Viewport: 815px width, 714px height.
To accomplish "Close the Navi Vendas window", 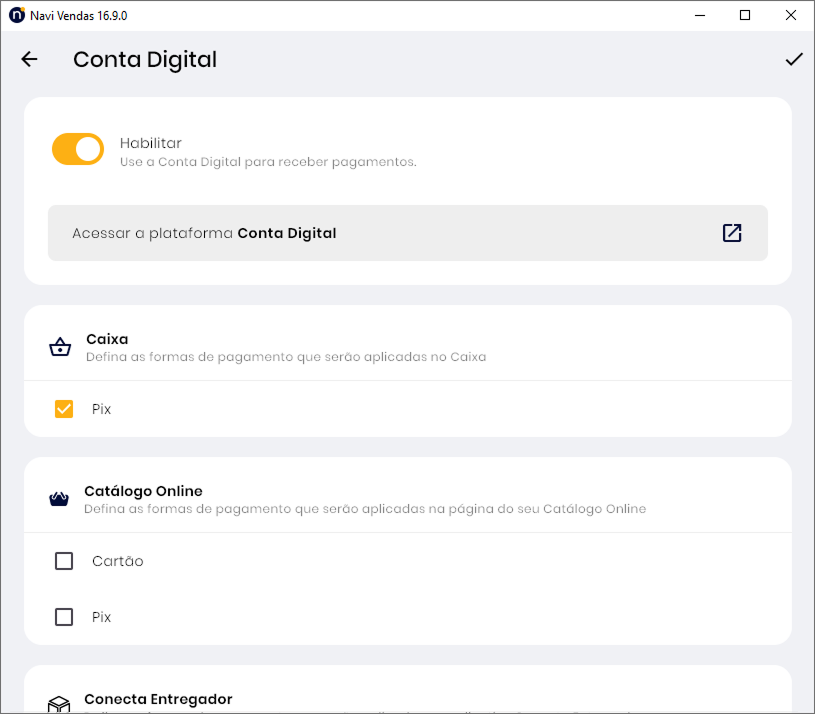I will click(x=791, y=15).
